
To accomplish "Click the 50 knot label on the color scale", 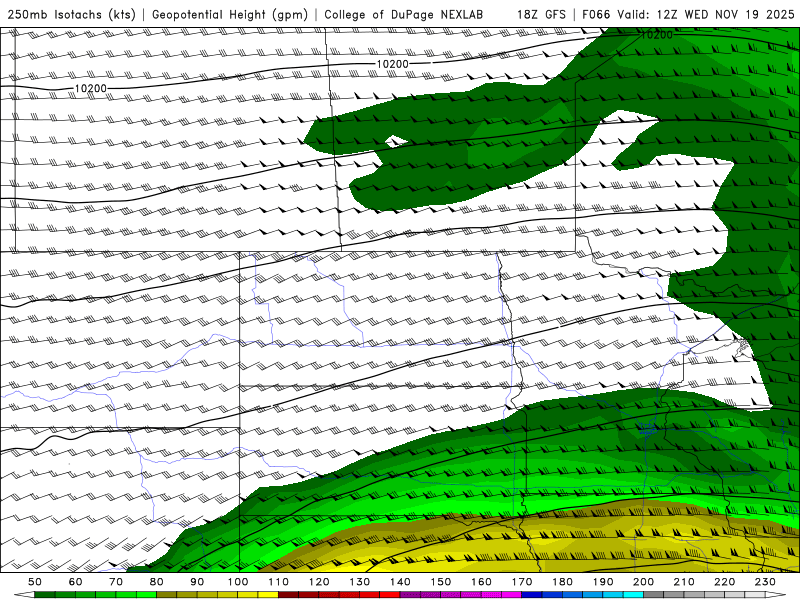I will [35, 582].
